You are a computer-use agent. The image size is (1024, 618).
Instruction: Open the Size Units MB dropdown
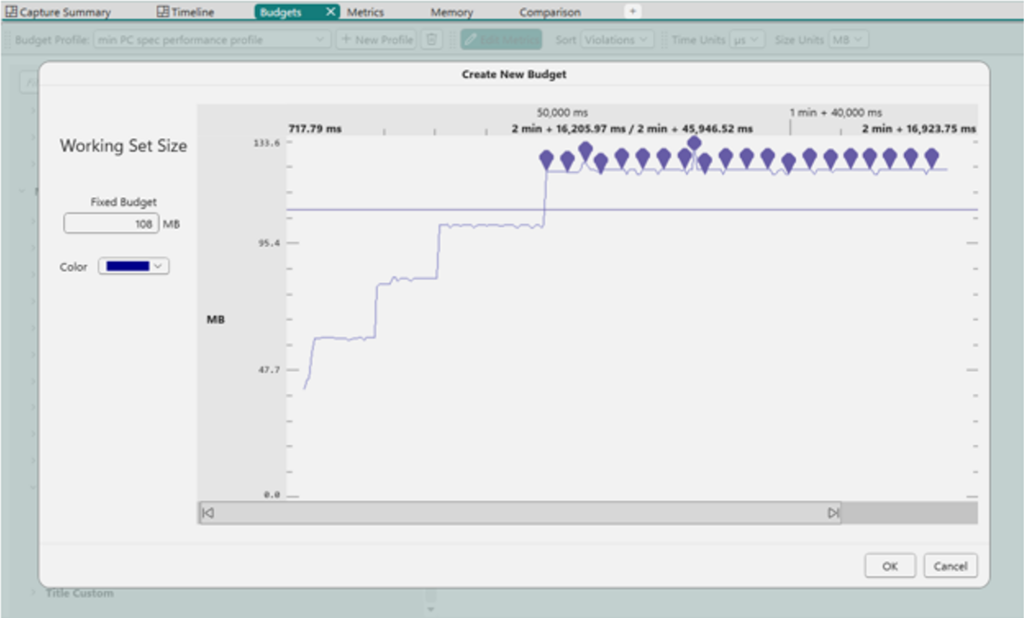tap(848, 39)
